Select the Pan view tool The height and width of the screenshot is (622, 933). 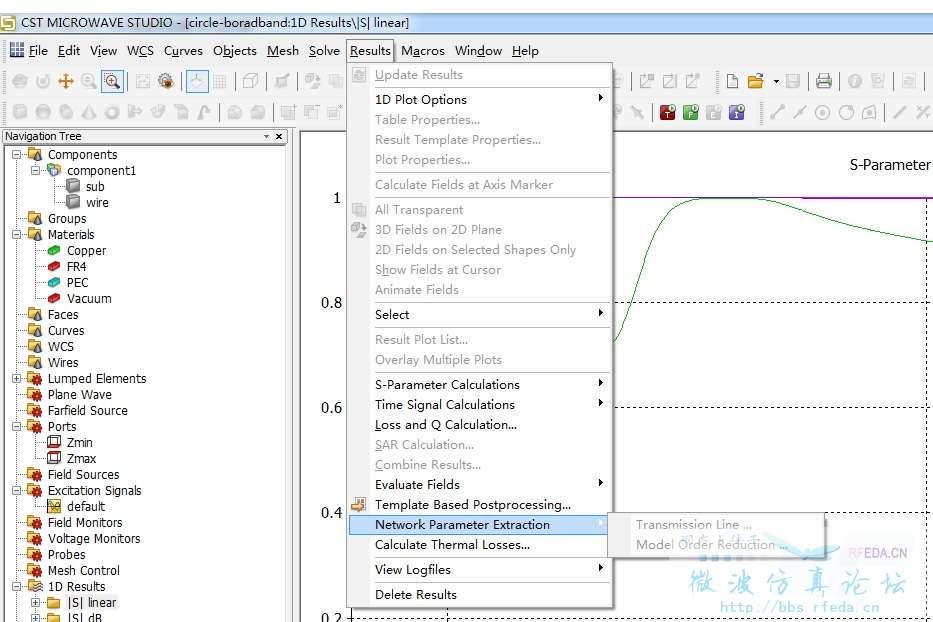click(66, 81)
